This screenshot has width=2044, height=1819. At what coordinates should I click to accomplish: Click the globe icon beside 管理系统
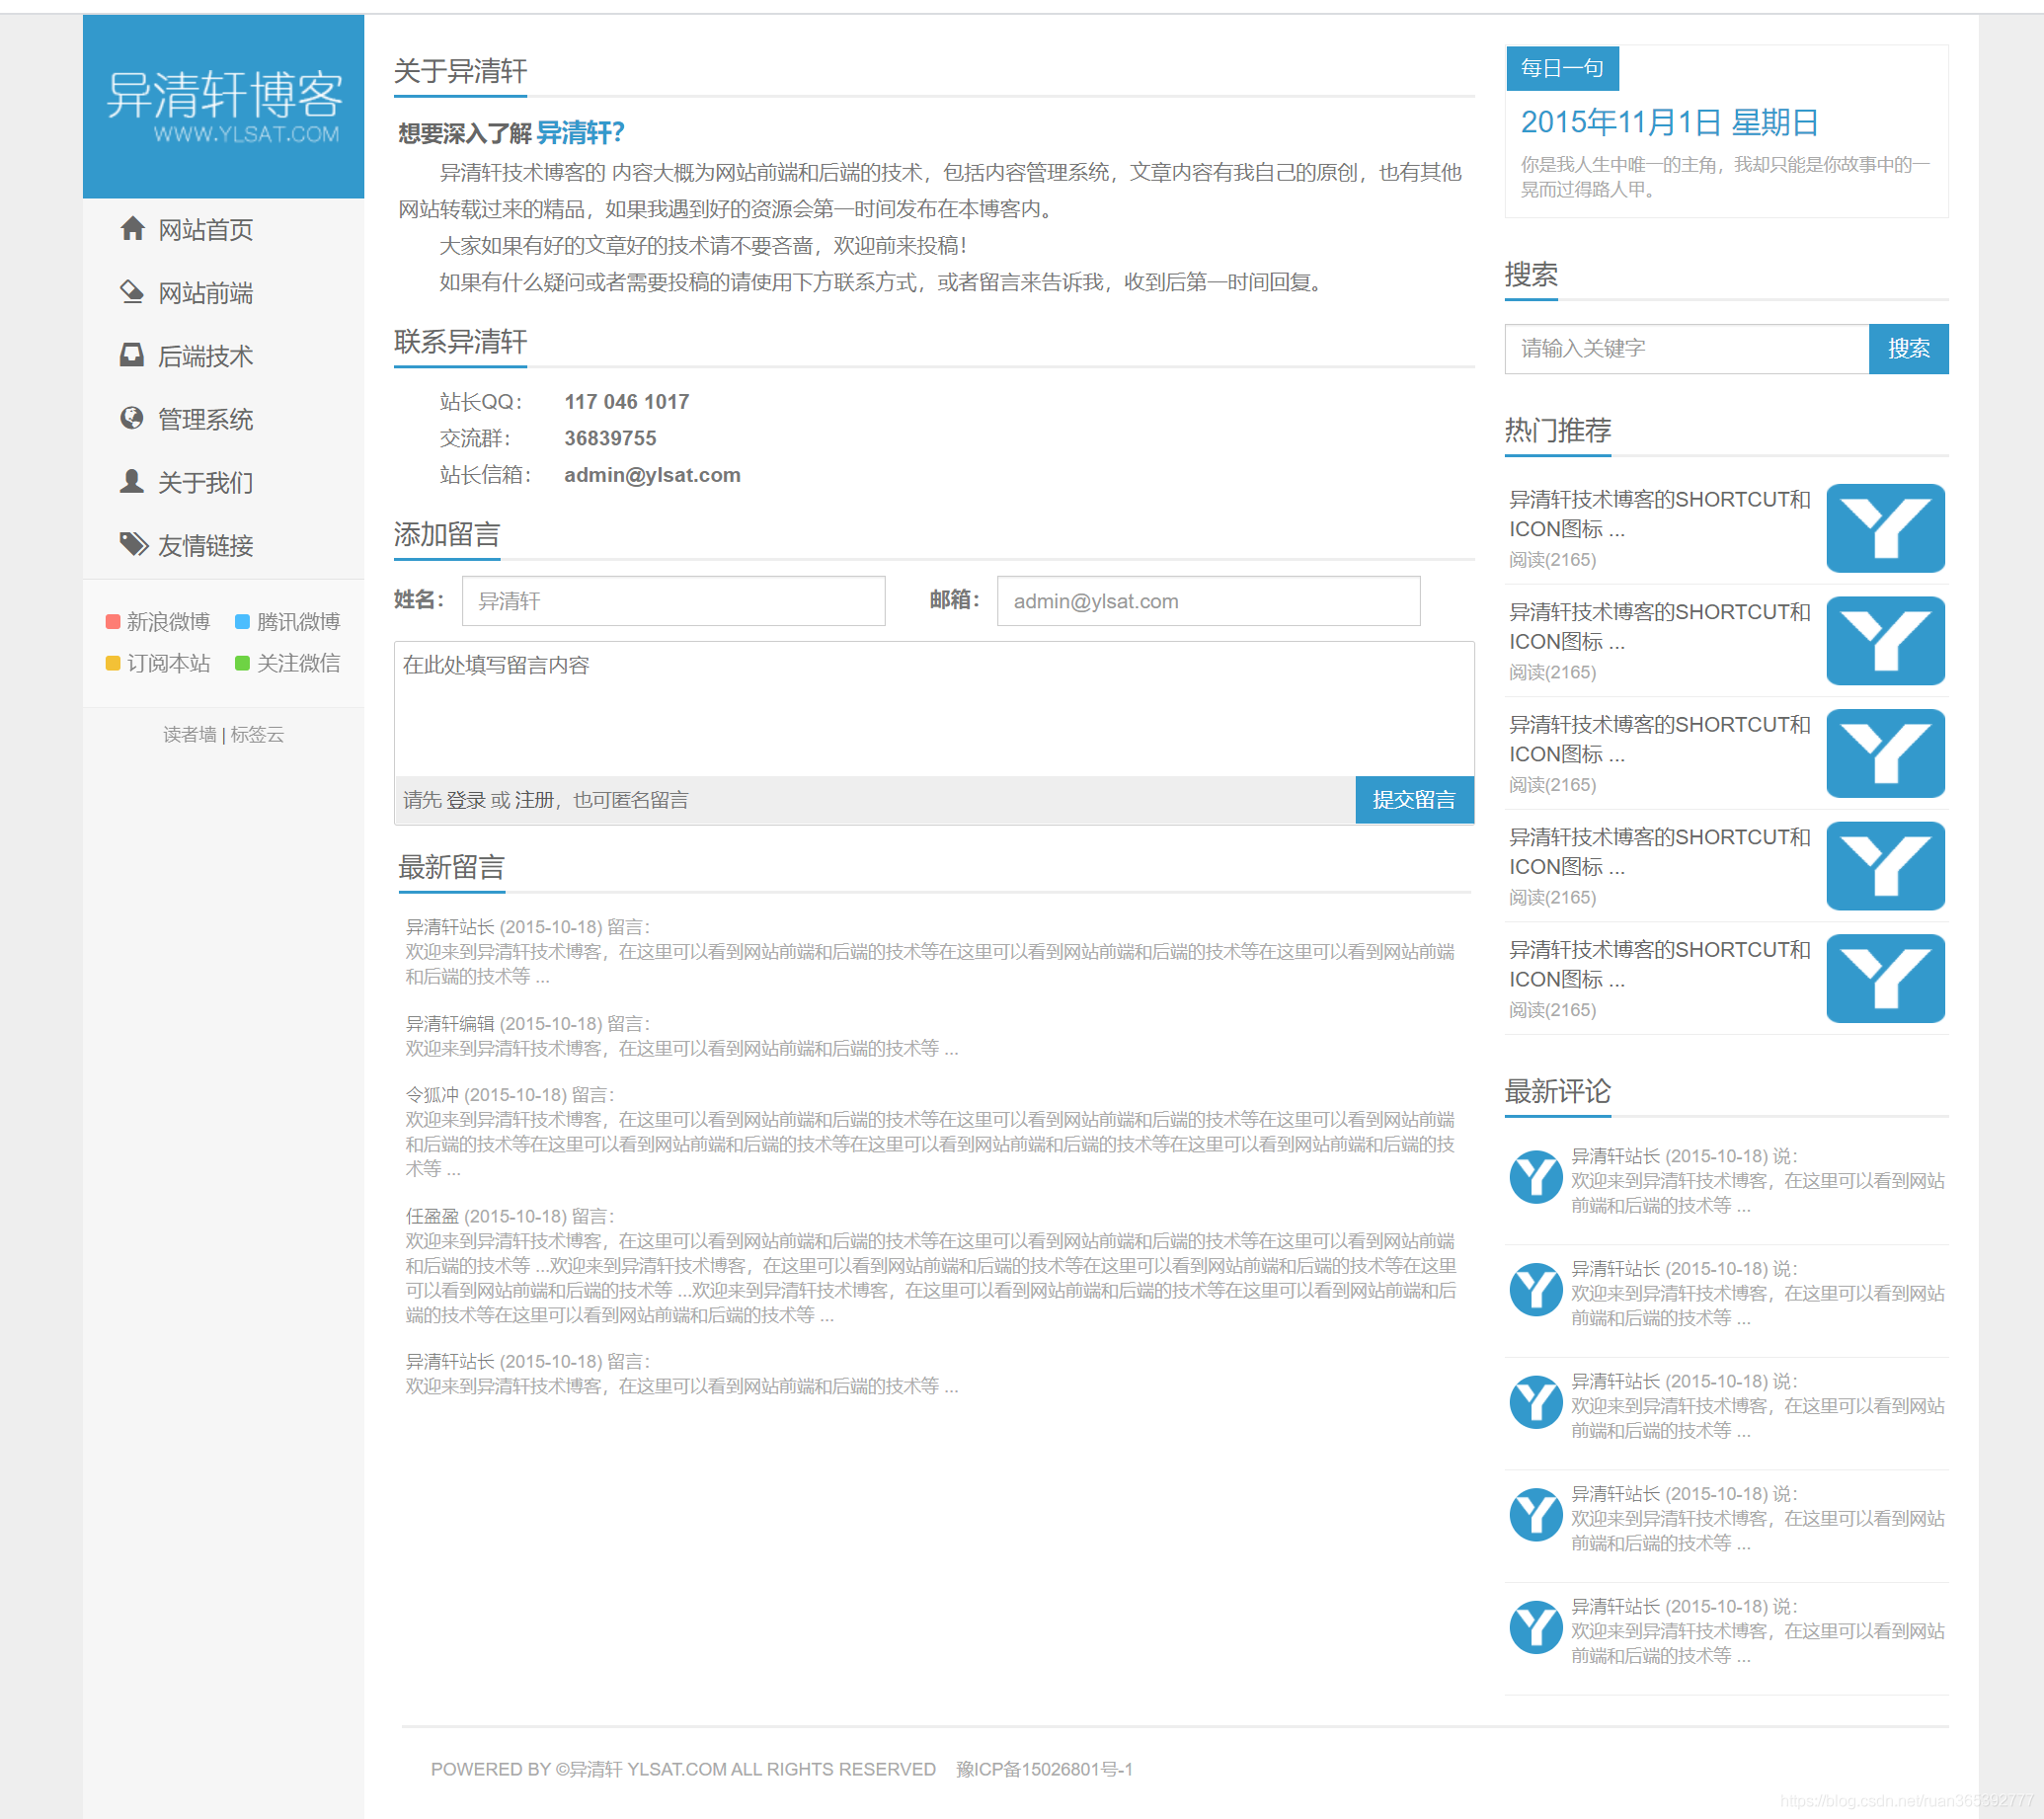(x=132, y=418)
